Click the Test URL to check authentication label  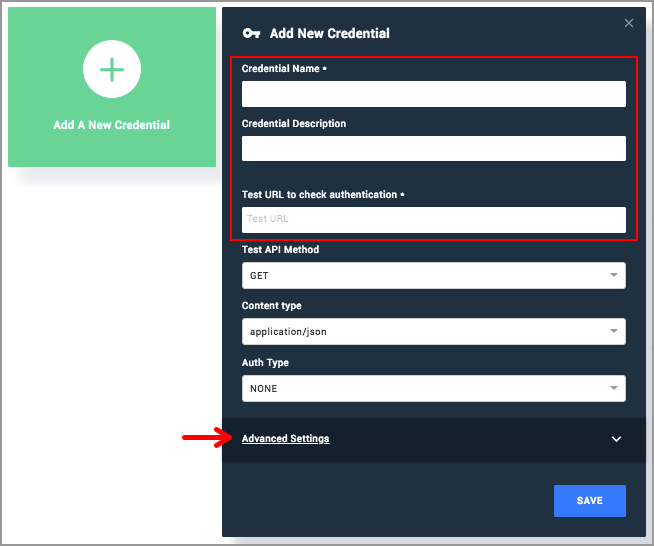323,194
